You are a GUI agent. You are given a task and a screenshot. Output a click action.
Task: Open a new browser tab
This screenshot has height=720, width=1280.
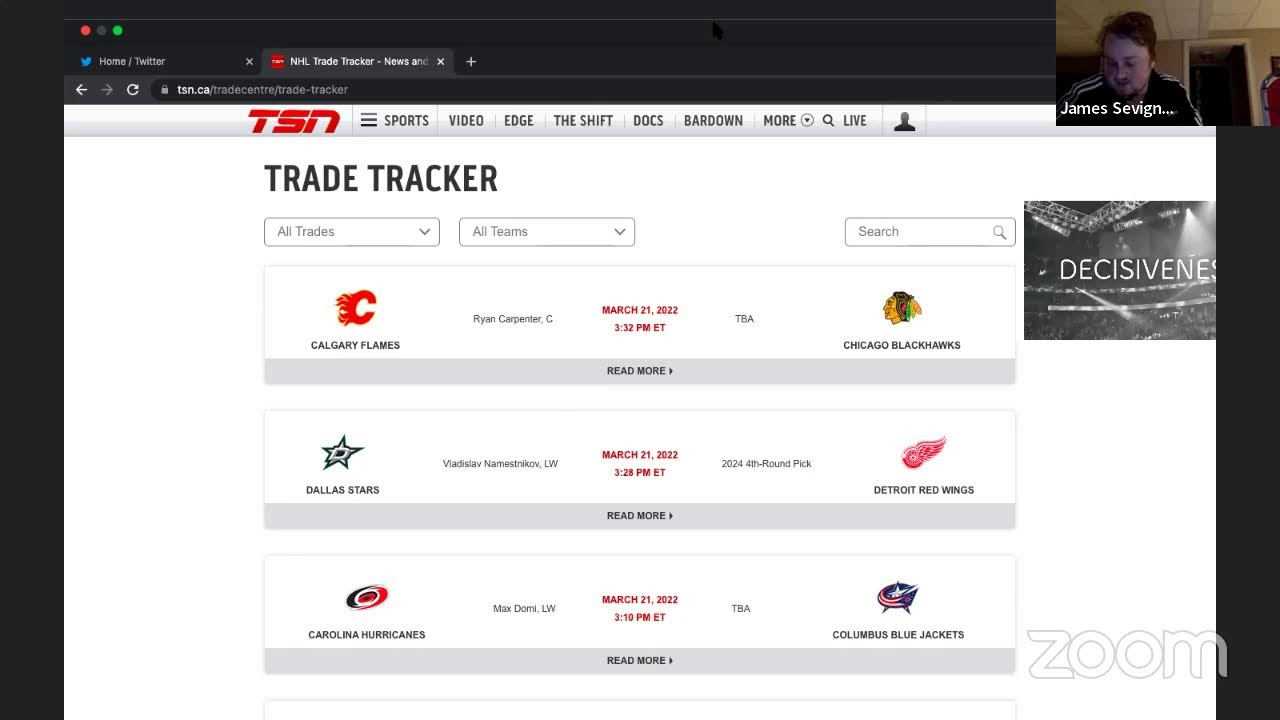click(471, 61)
